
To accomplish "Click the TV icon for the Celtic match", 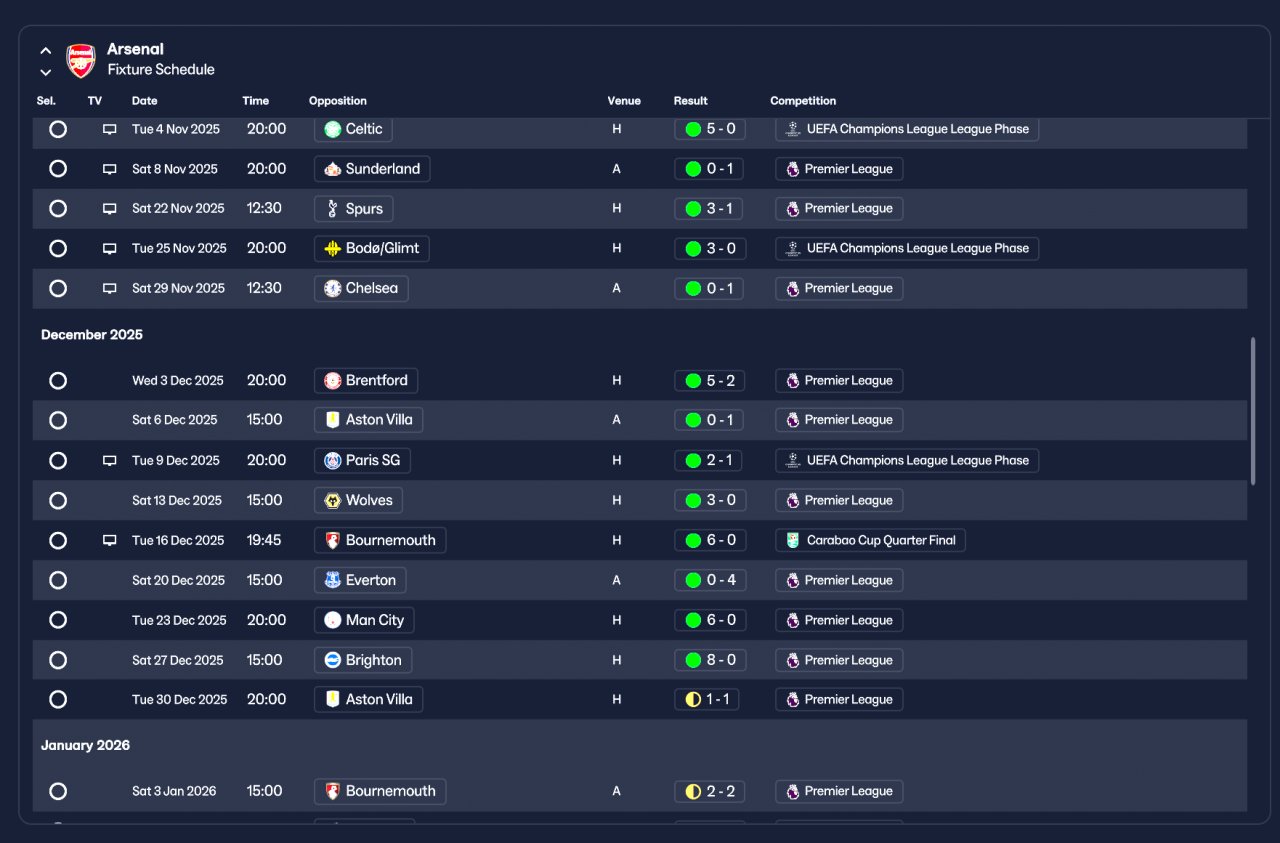I will tap(110, 129).
